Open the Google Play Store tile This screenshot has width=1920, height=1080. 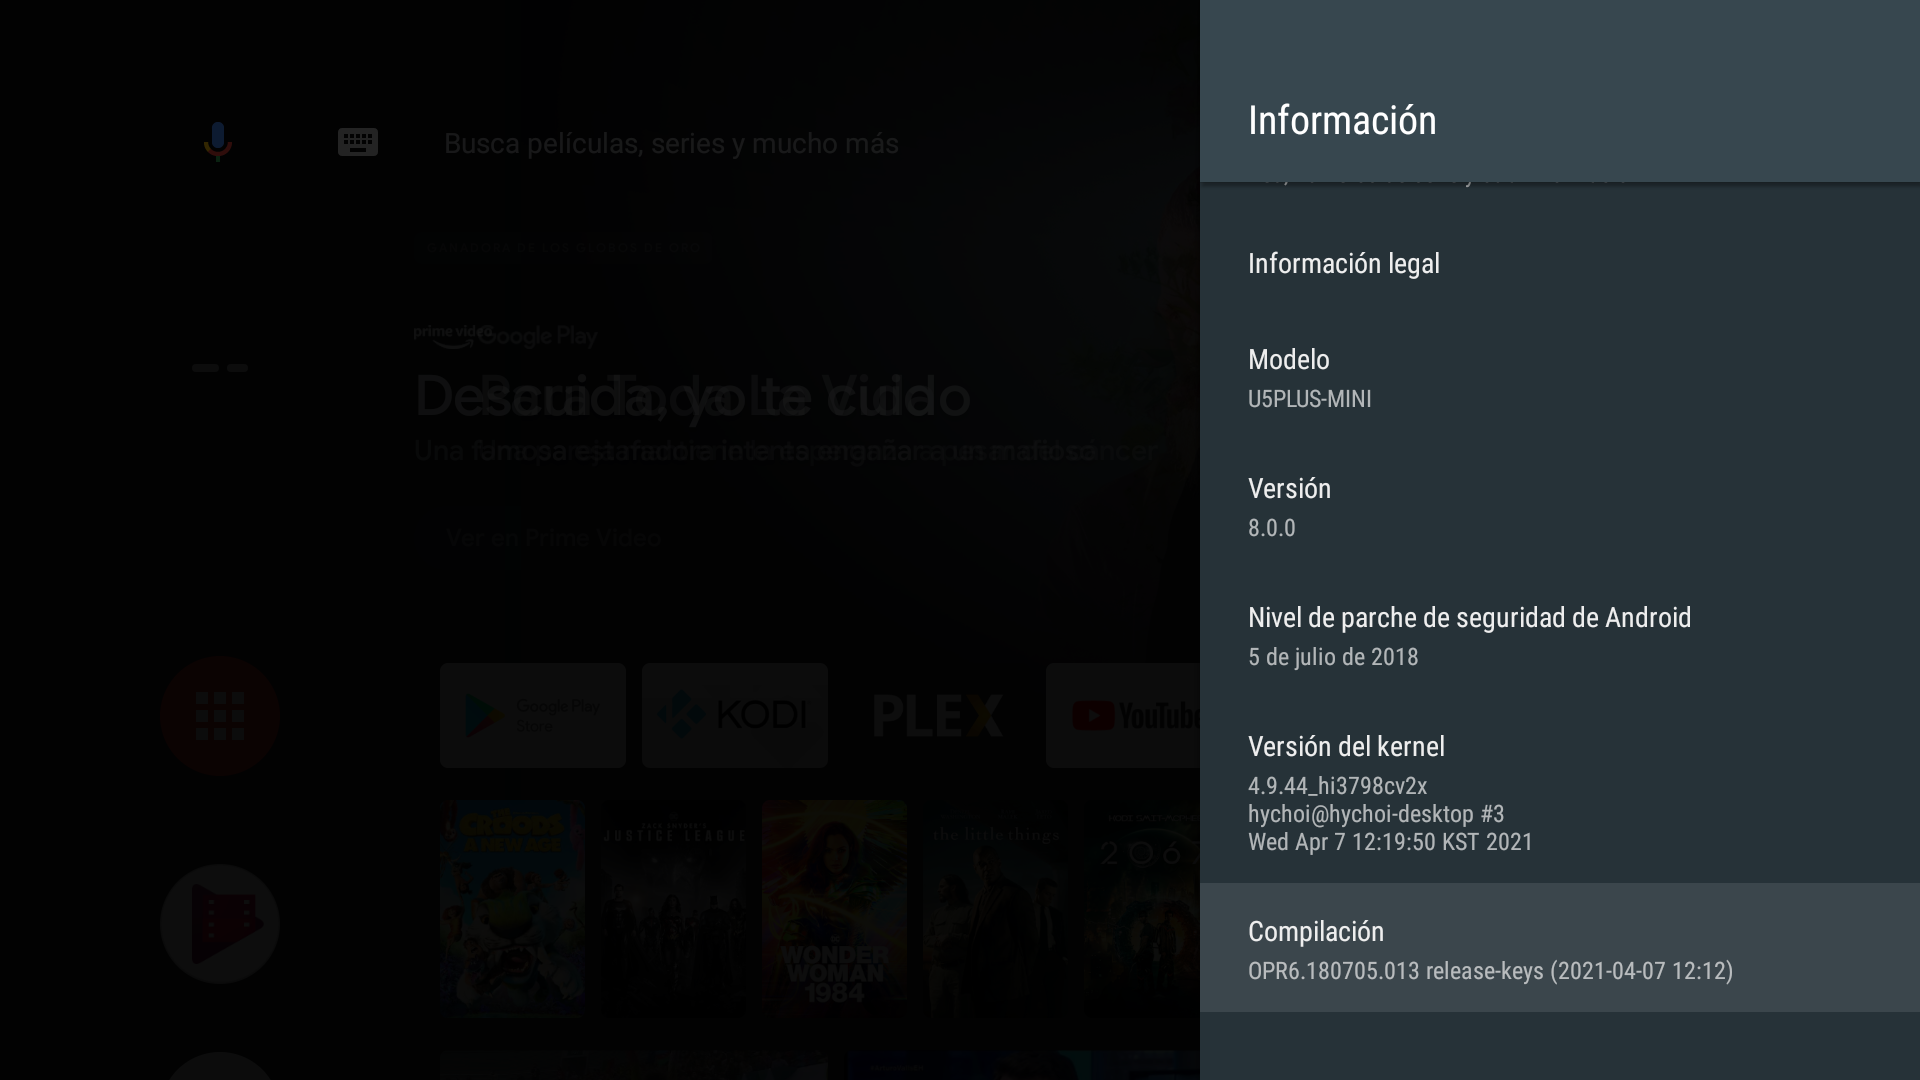click(x=532, y=715)
